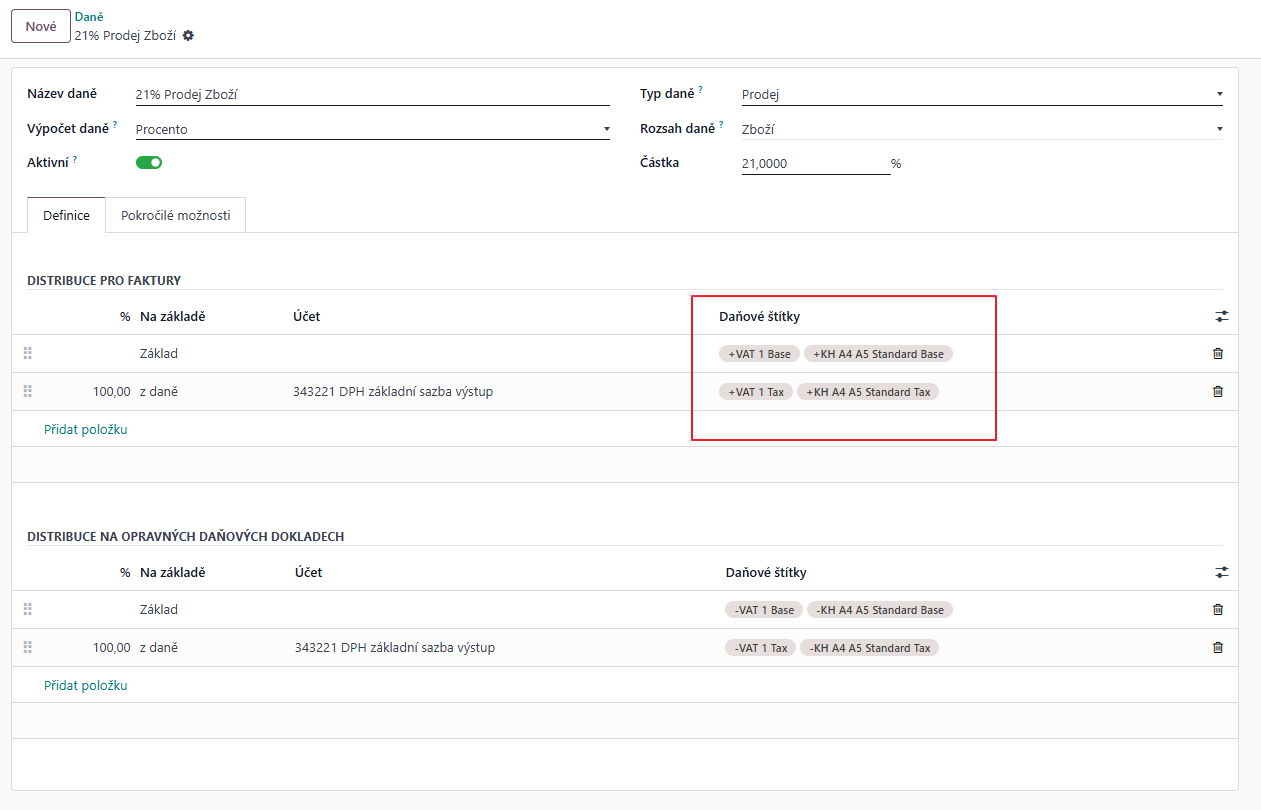Delete the Základ row in refund distribution
Image resolution: width=1261 pixels, height=810 pixels.
click(1217, 609)
